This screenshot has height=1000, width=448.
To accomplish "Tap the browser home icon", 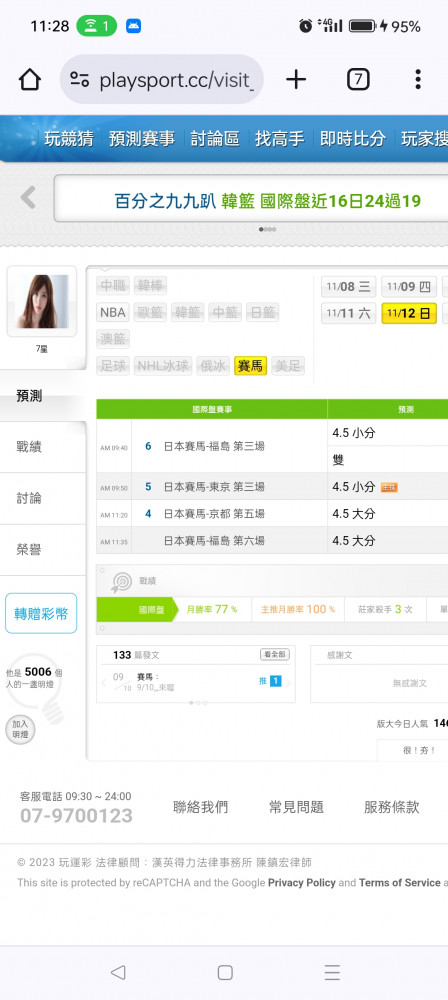I will pyautogui.click(x=29, y=80).
